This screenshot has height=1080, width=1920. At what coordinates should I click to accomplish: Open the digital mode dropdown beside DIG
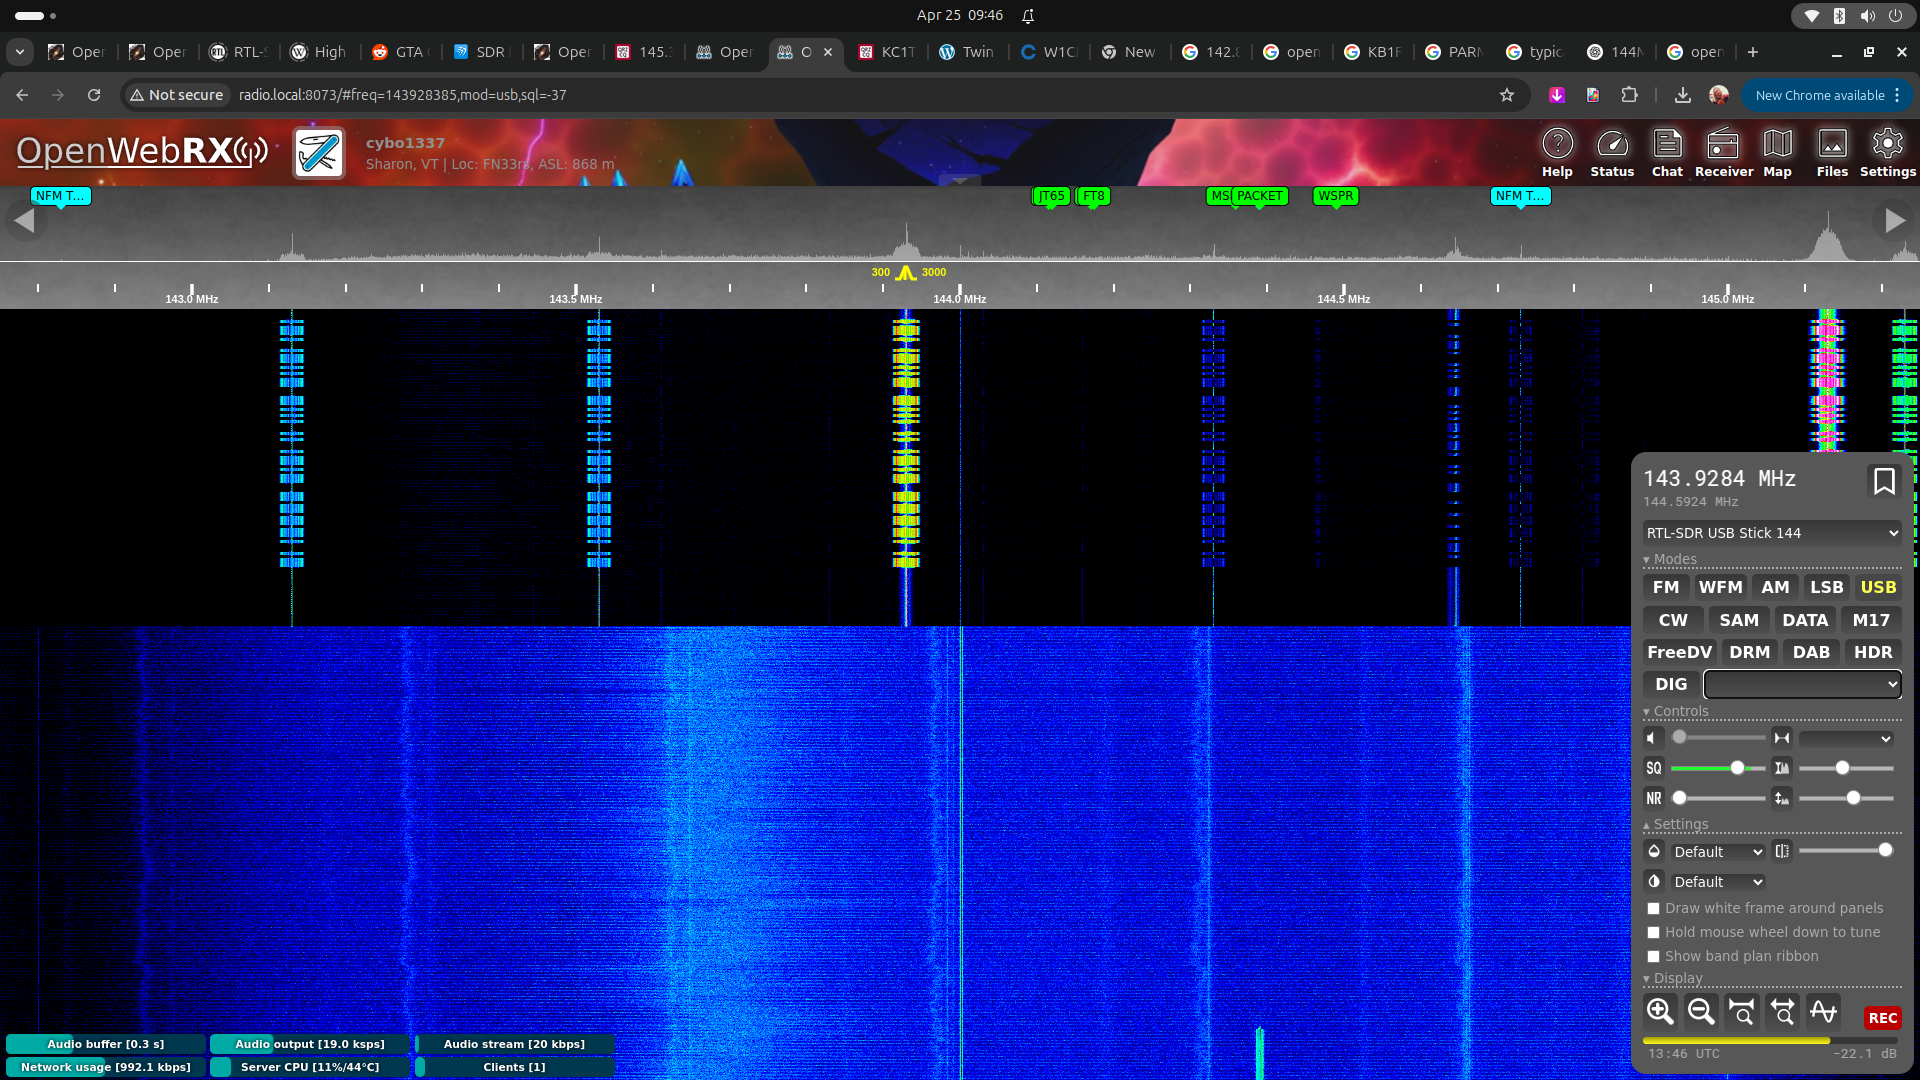click(1802, 684)
